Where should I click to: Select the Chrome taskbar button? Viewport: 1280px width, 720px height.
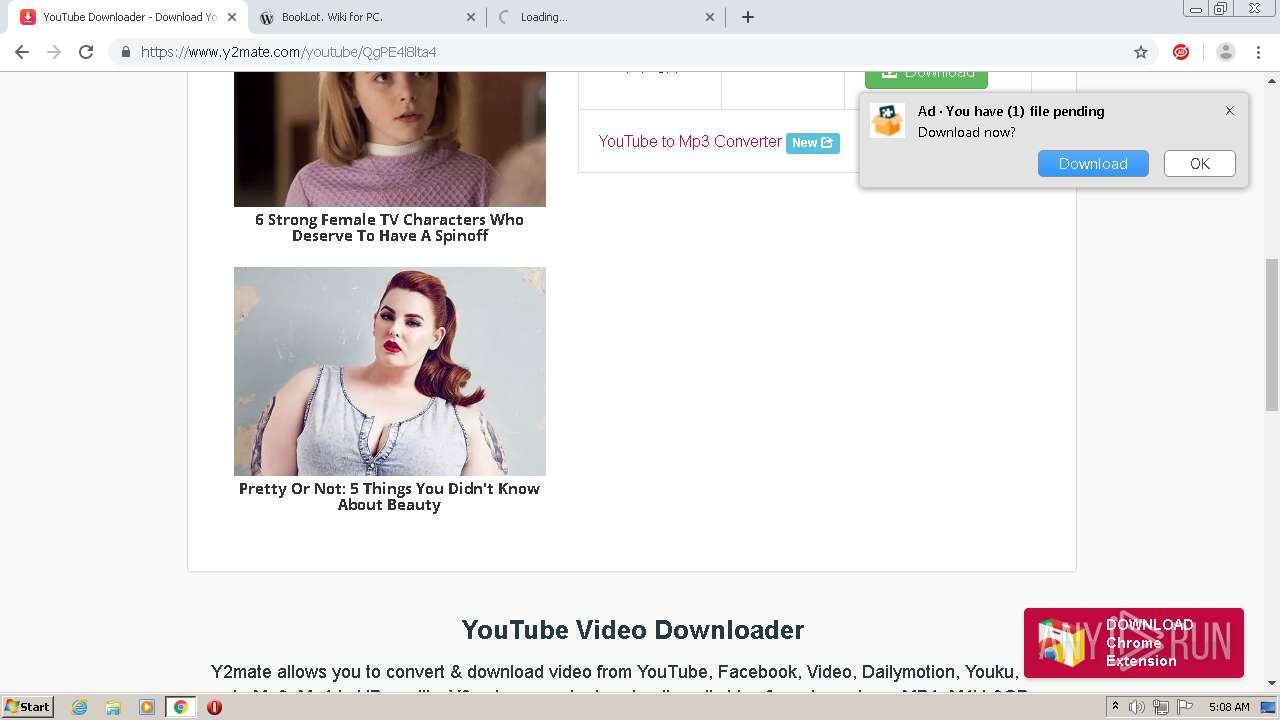pyautogui.click(x=180, y=707)
